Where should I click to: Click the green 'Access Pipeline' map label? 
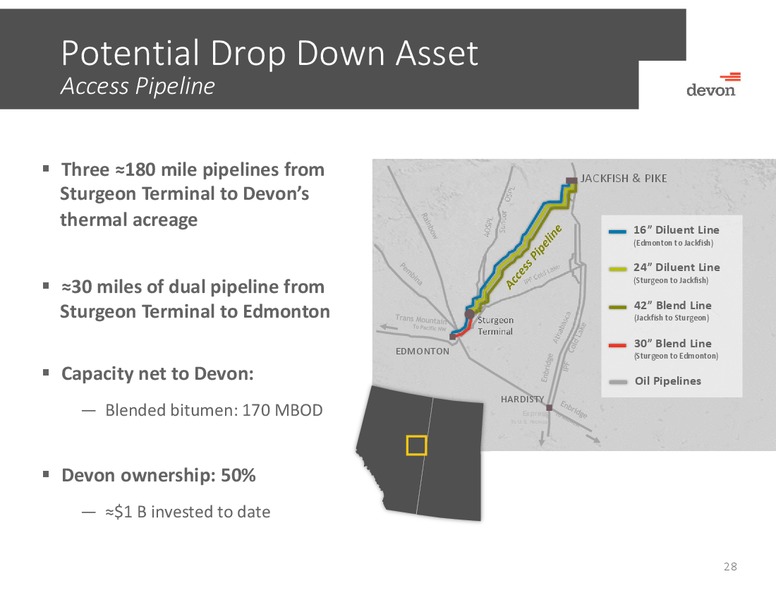[534, 256]
